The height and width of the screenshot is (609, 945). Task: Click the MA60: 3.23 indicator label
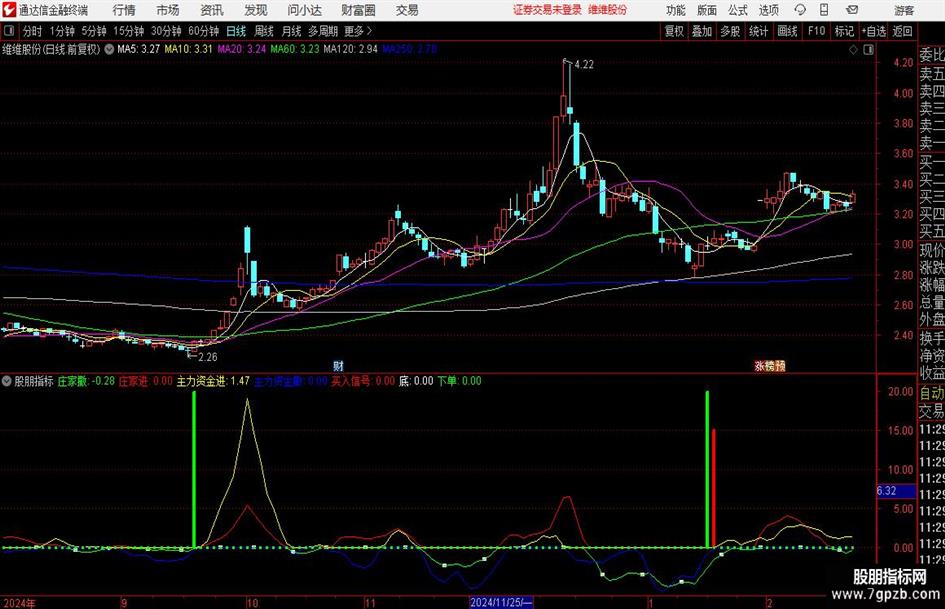coord(295,49)
